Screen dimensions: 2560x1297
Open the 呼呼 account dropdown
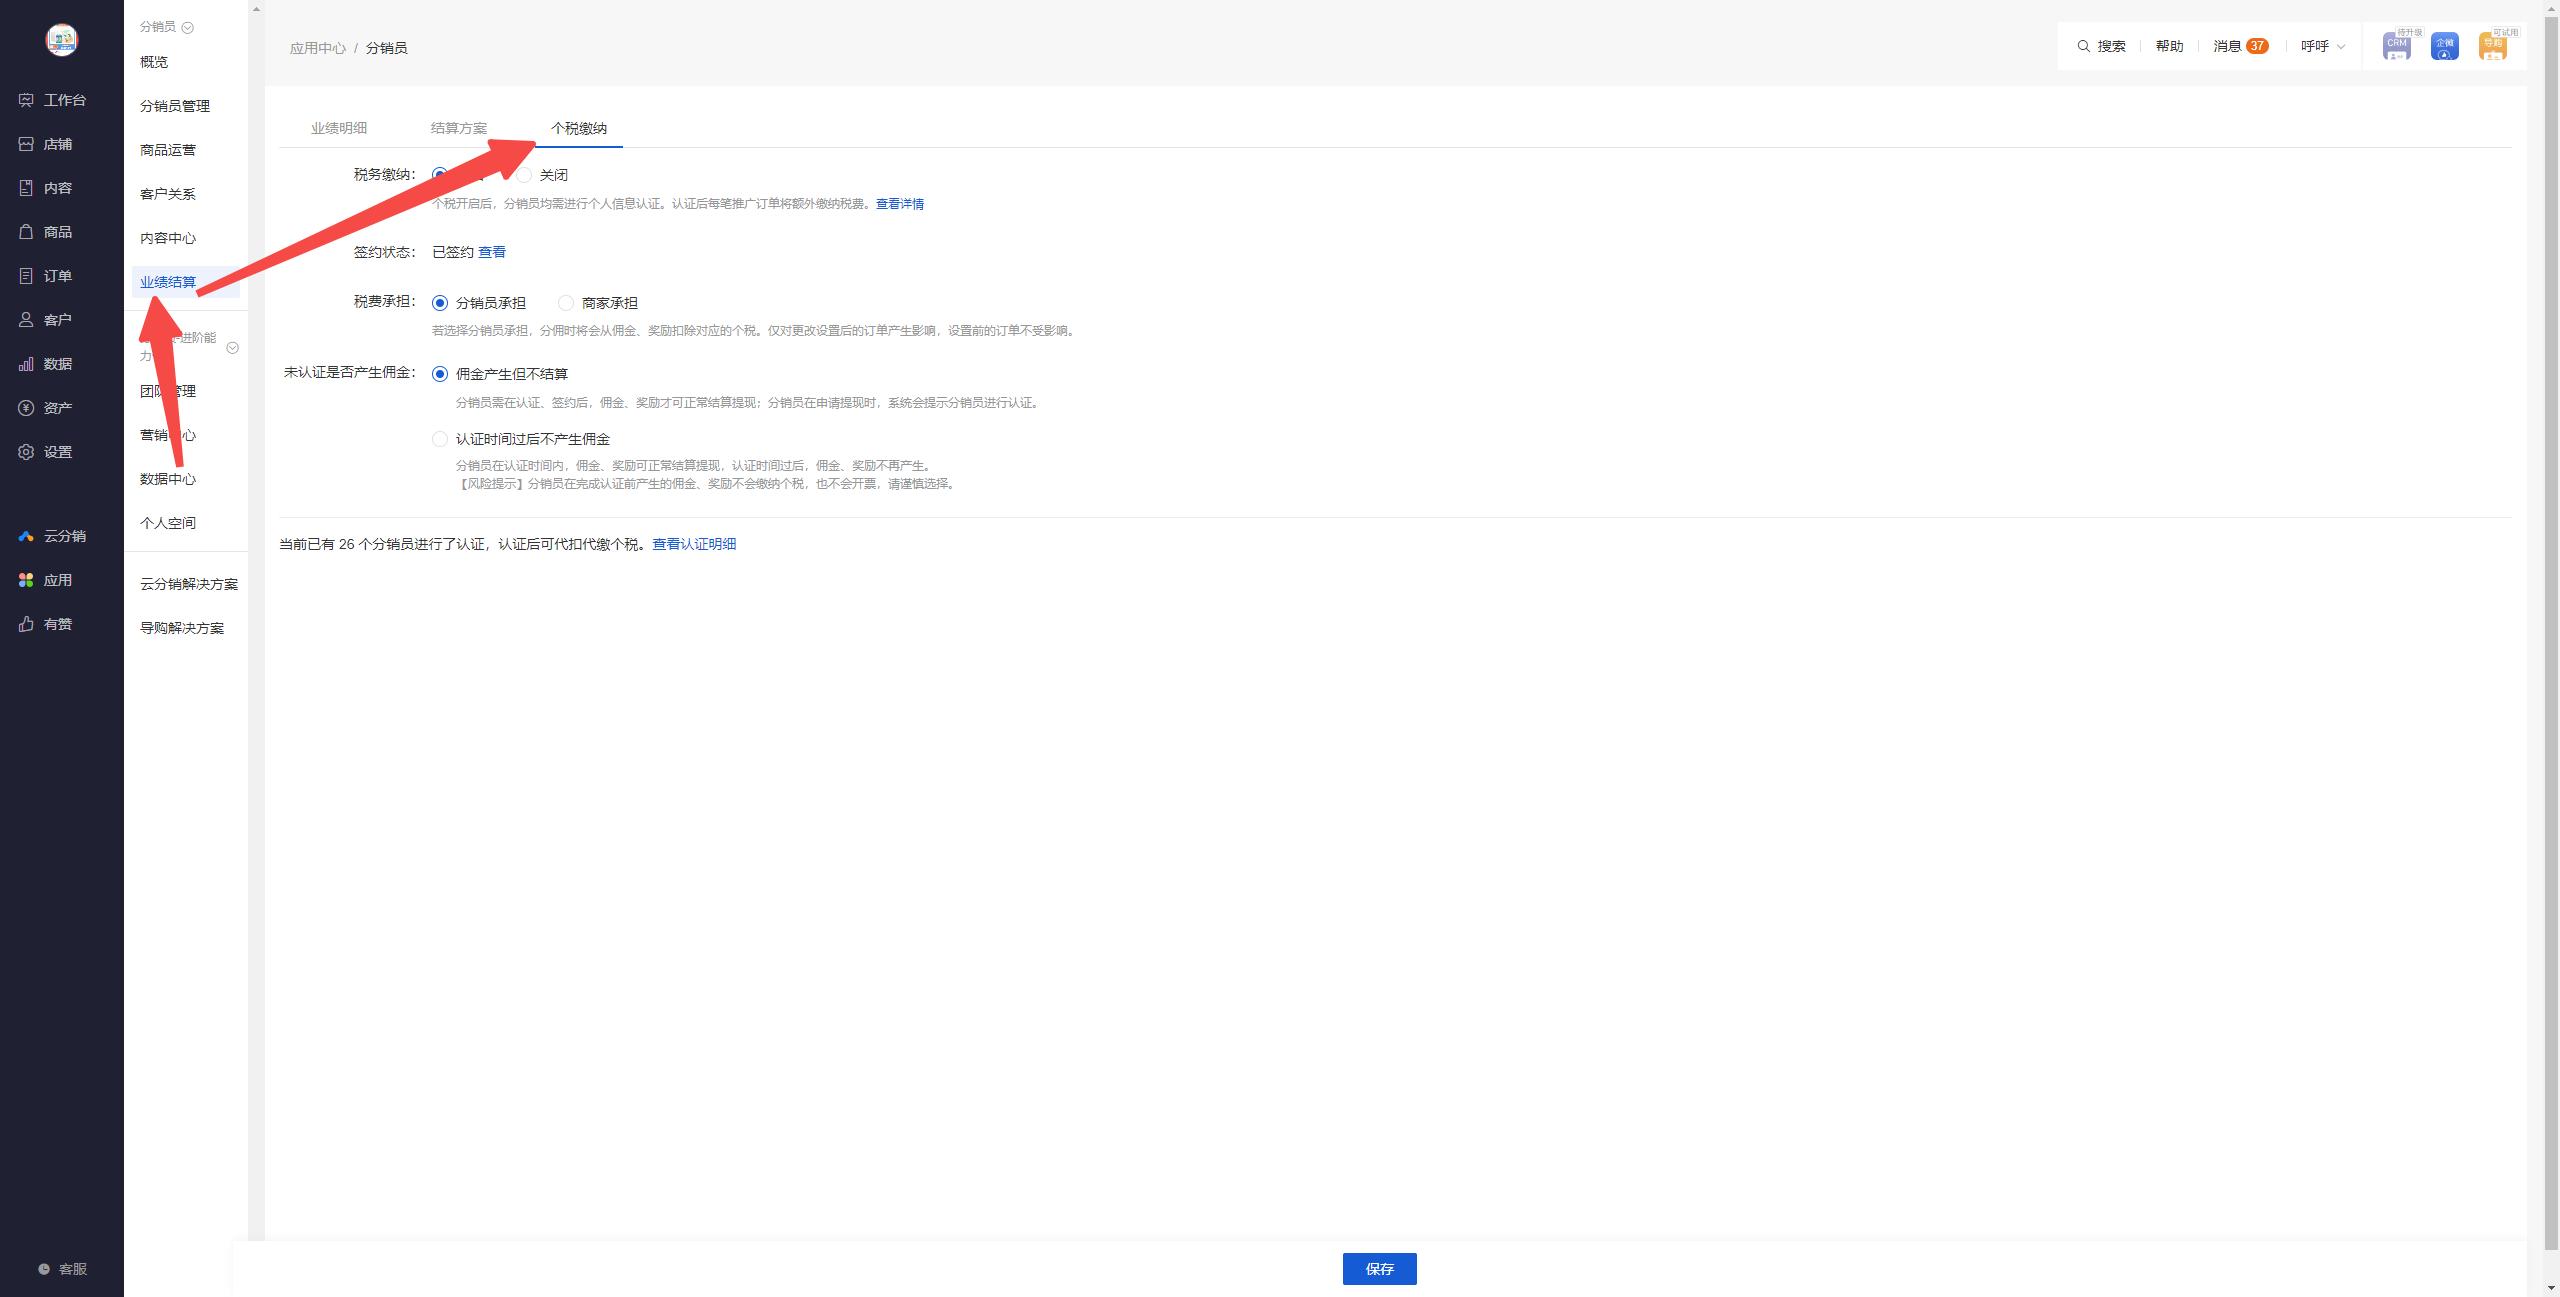coord(2323,46)
